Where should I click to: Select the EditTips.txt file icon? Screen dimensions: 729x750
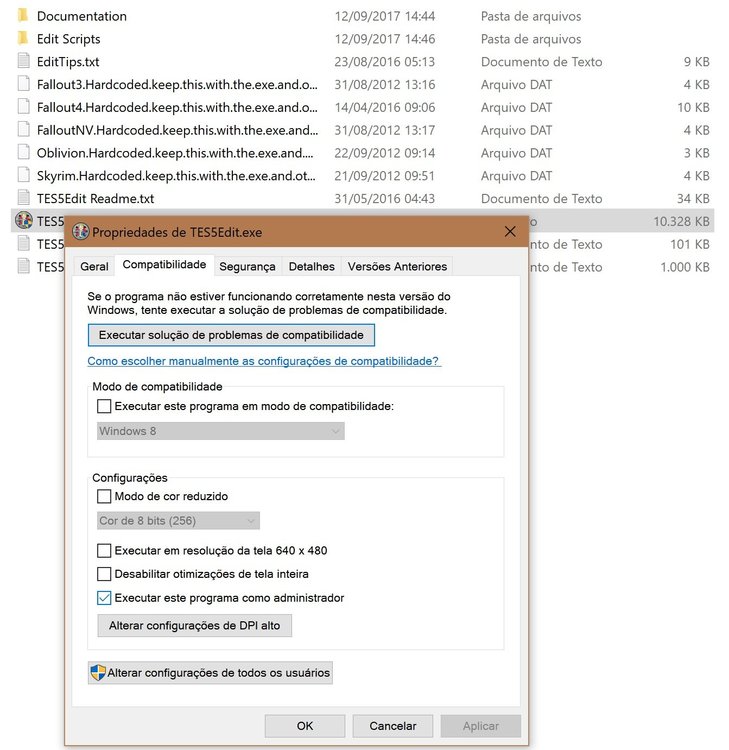23,61
